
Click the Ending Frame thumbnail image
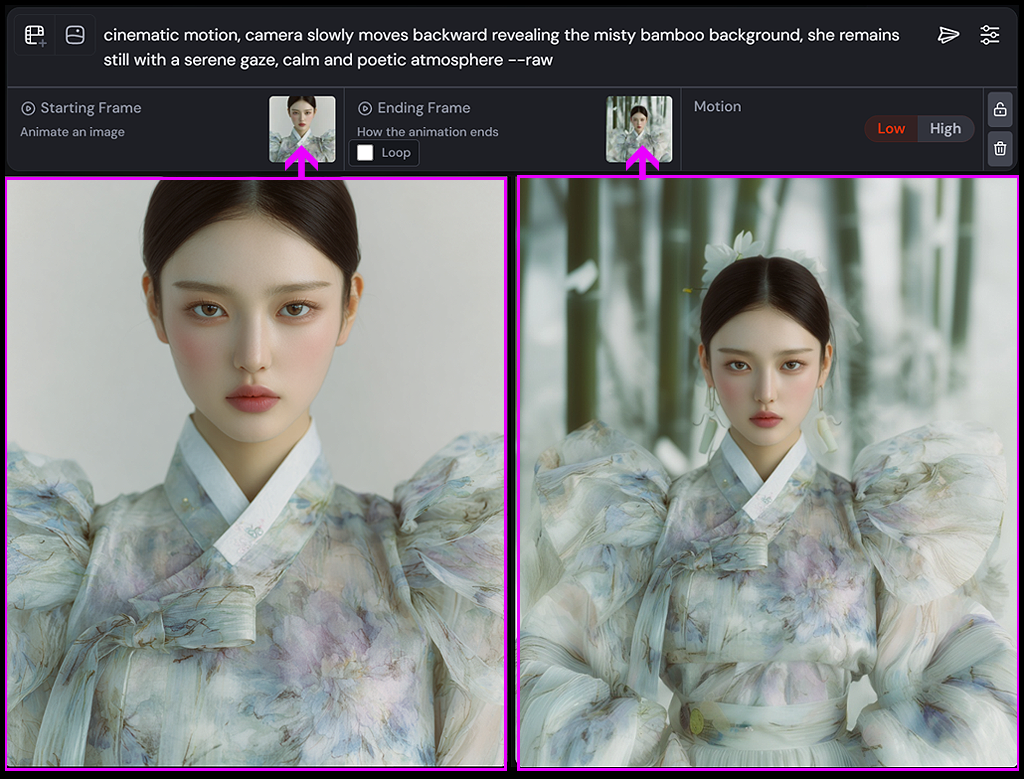coord(639,129)
